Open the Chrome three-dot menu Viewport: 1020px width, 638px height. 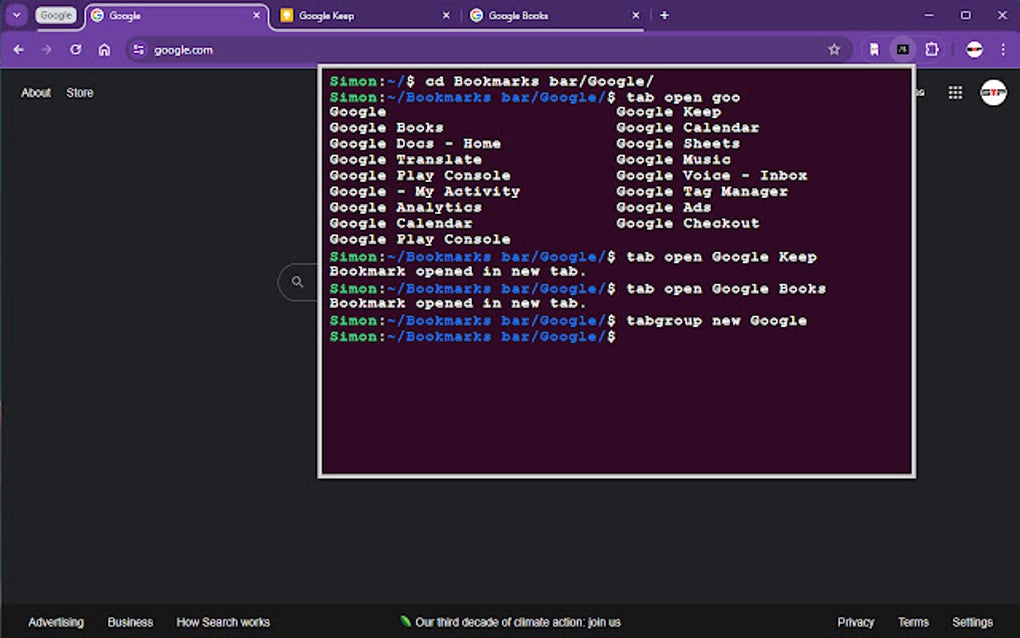click(x=1003, y=48)
